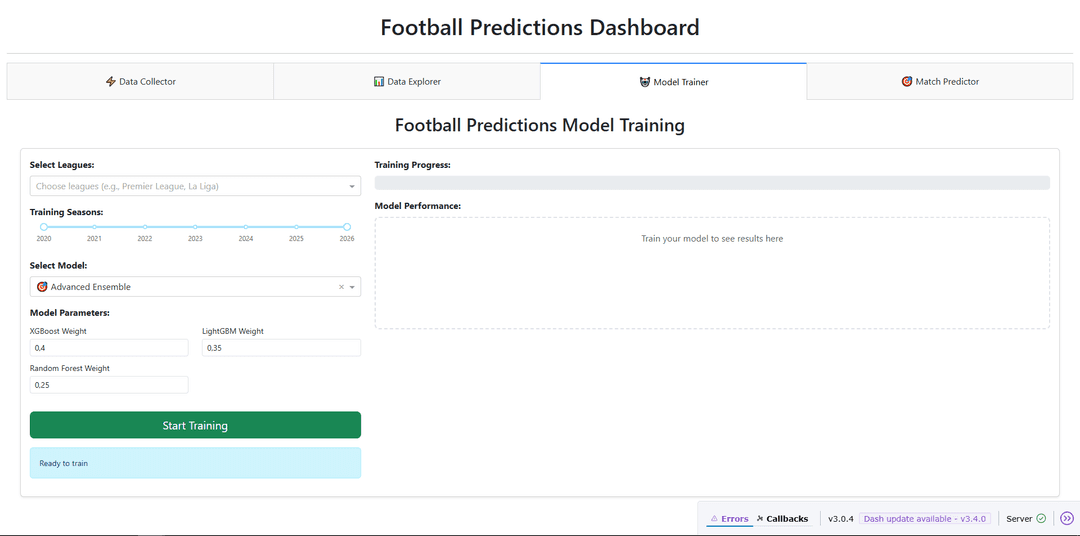Expand the Select Model dropdown arrow

click(x=352, y=287)
